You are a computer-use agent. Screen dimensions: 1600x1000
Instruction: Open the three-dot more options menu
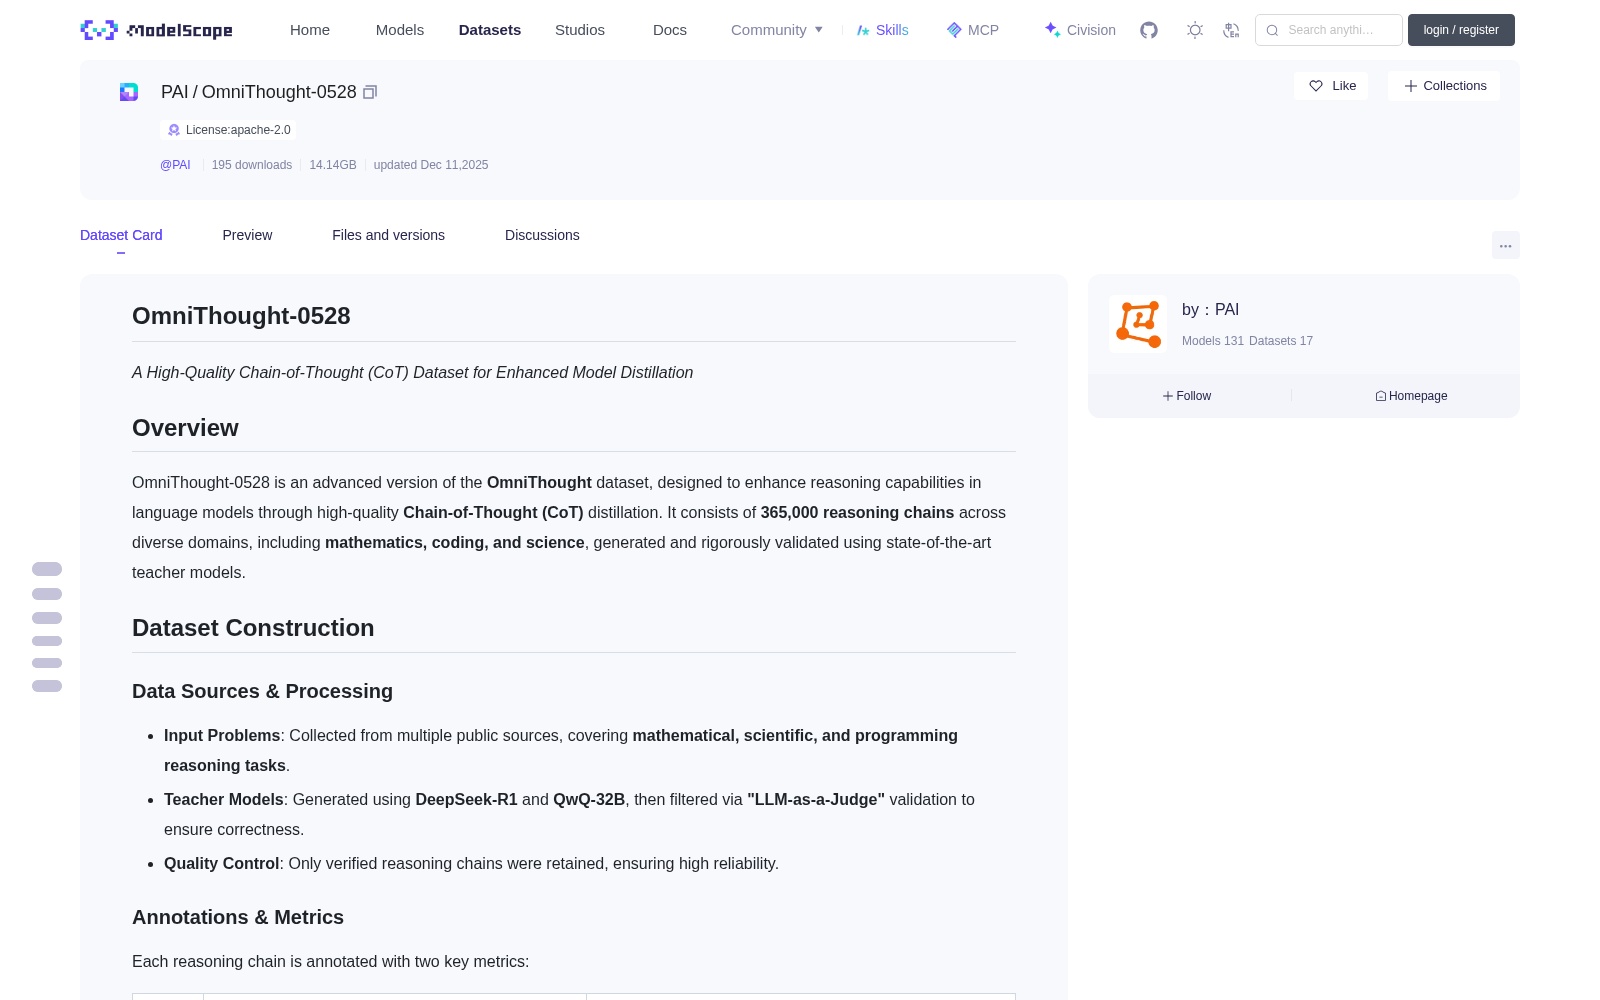click(x=1506, y=246)
